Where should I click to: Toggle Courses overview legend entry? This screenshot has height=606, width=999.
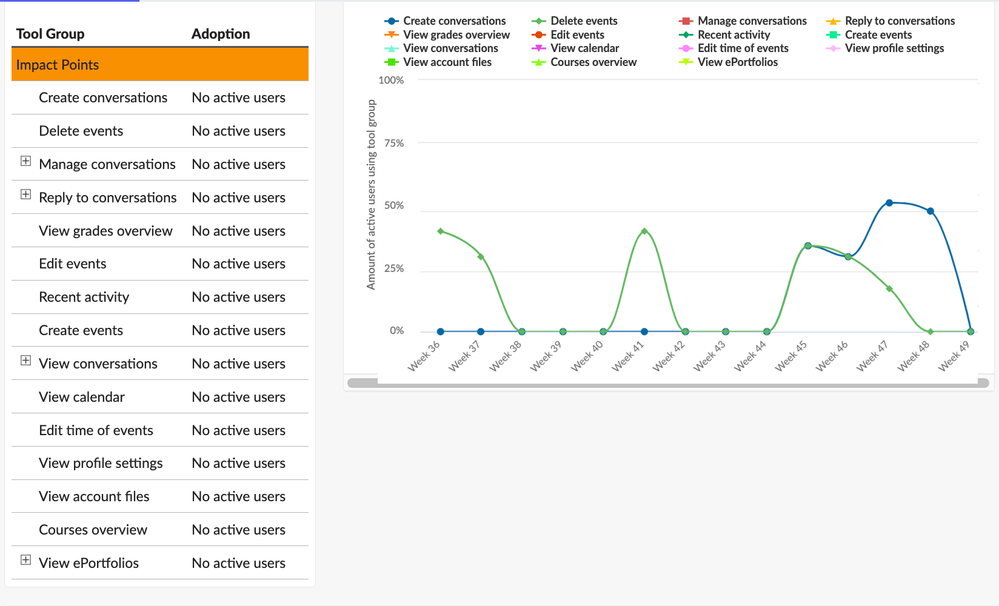584,62
